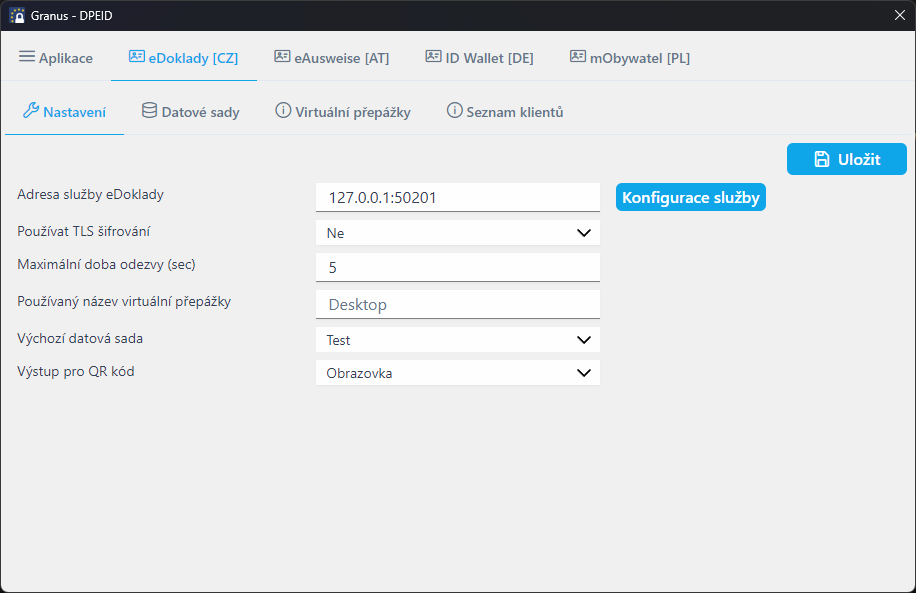916x593 pixels.
Task: Click the virtual counter name field showing Desktop
Action: point(457,304)
